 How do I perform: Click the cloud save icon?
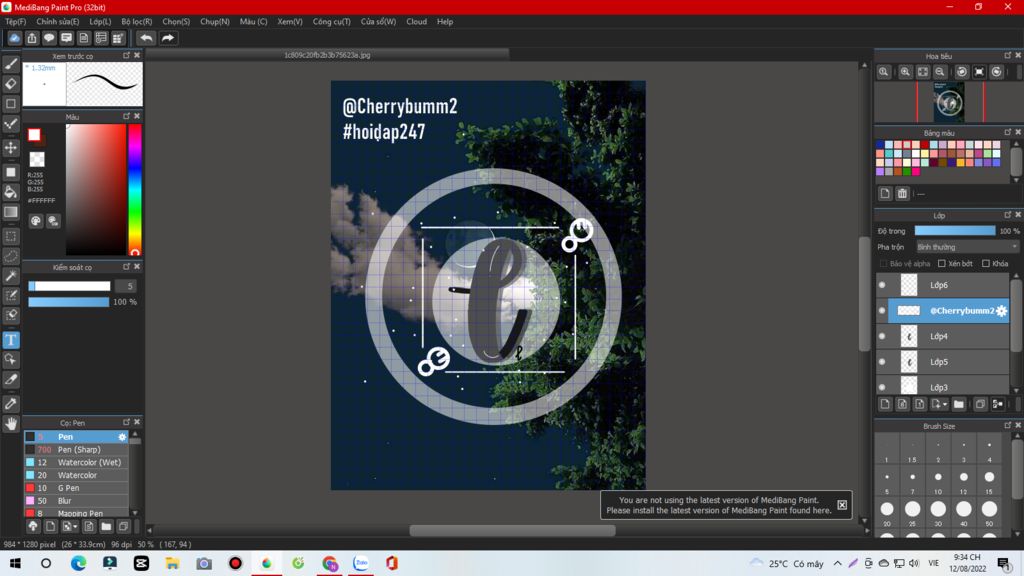(14, 38)
